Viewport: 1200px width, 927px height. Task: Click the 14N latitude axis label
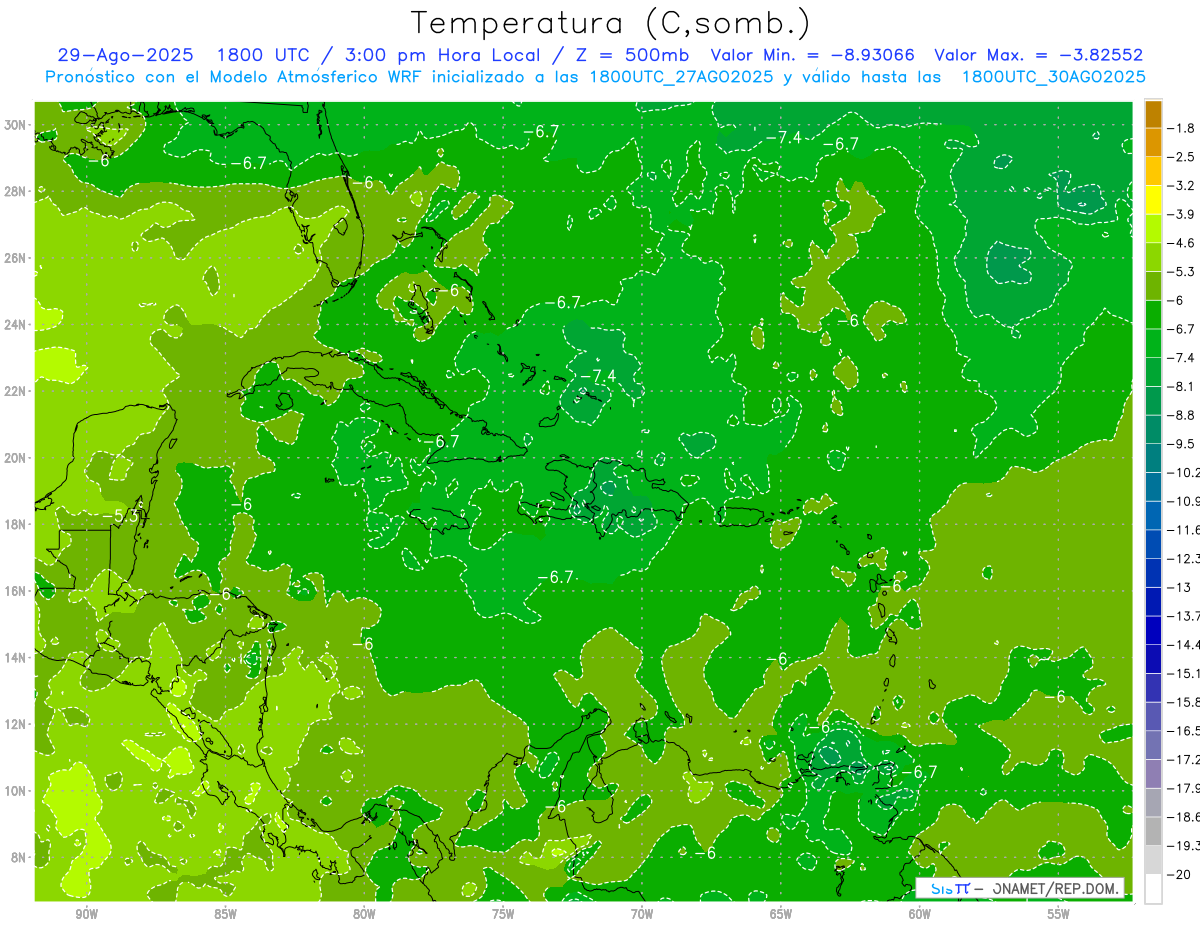click(17, 658)
